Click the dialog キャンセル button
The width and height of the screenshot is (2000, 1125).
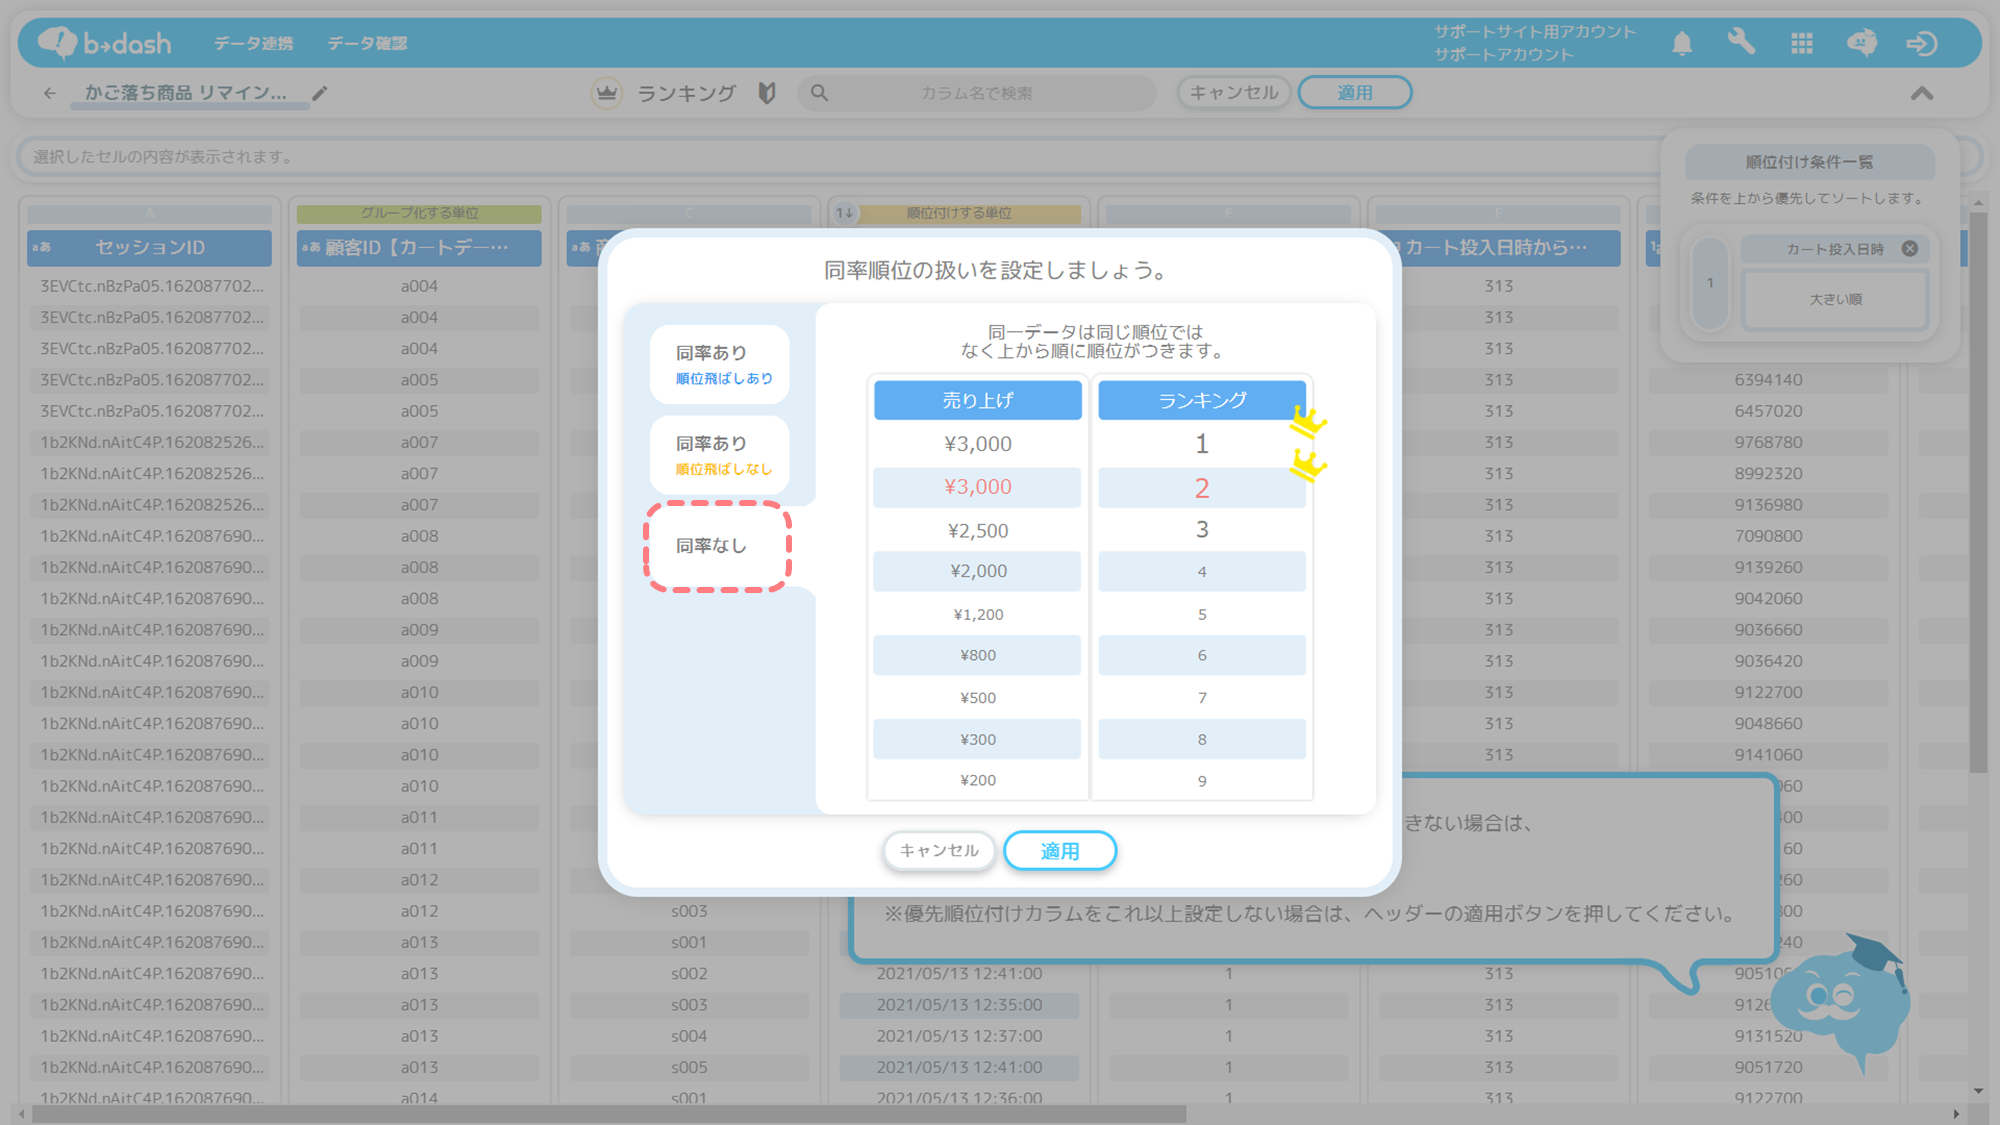tap(939, 850)
